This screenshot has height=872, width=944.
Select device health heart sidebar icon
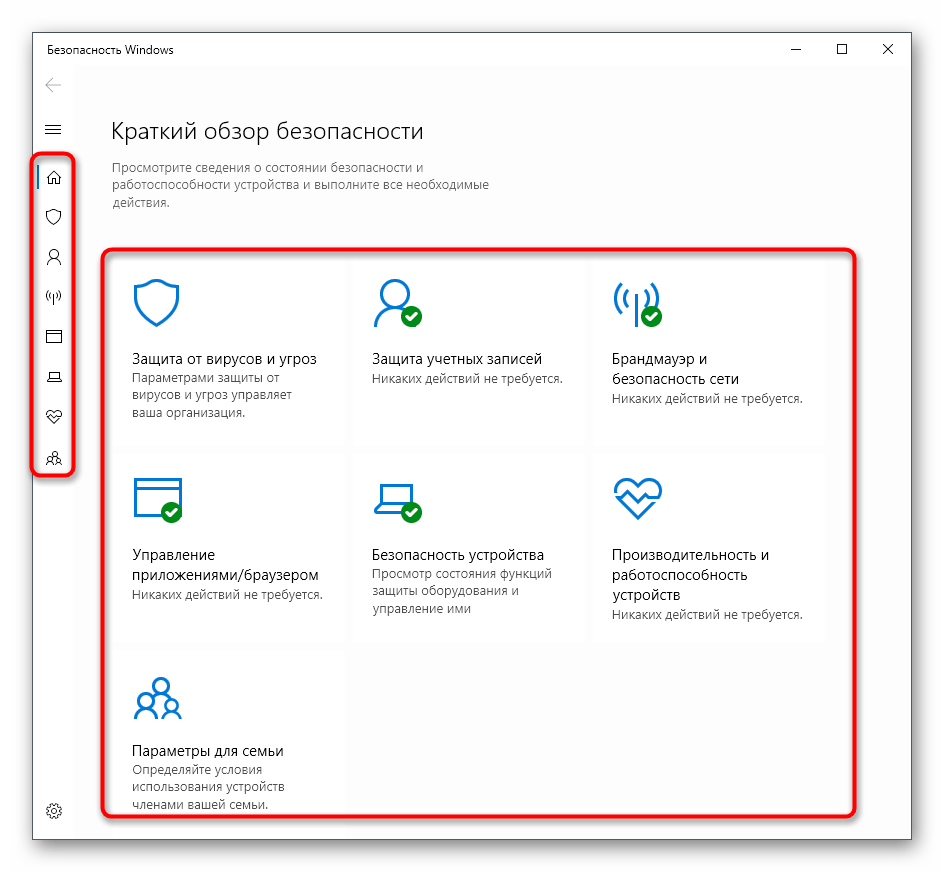point(54,416)
